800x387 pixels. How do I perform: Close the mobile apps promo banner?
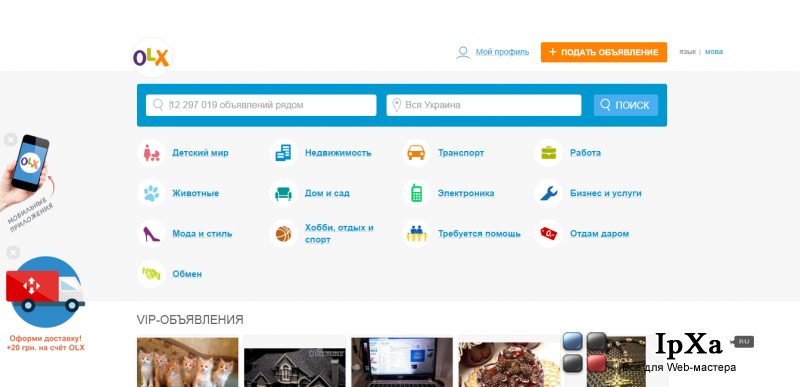pyautogui.click(x=11, y=140)
